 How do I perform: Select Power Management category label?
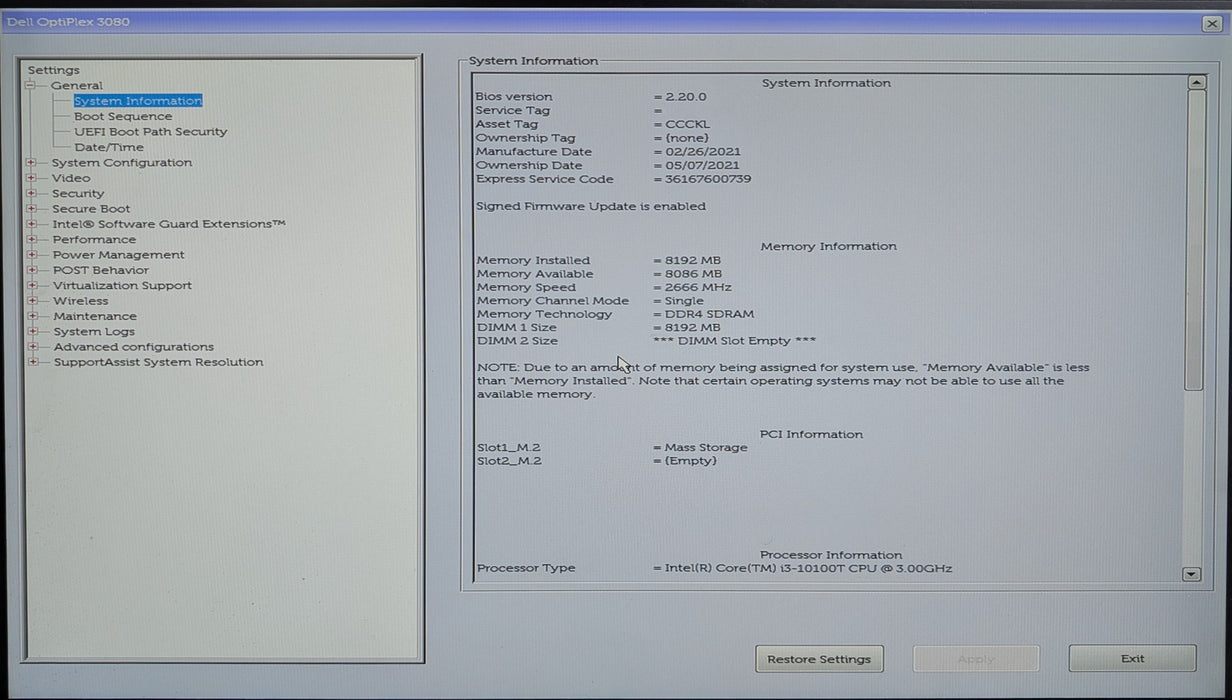point(119,255)
